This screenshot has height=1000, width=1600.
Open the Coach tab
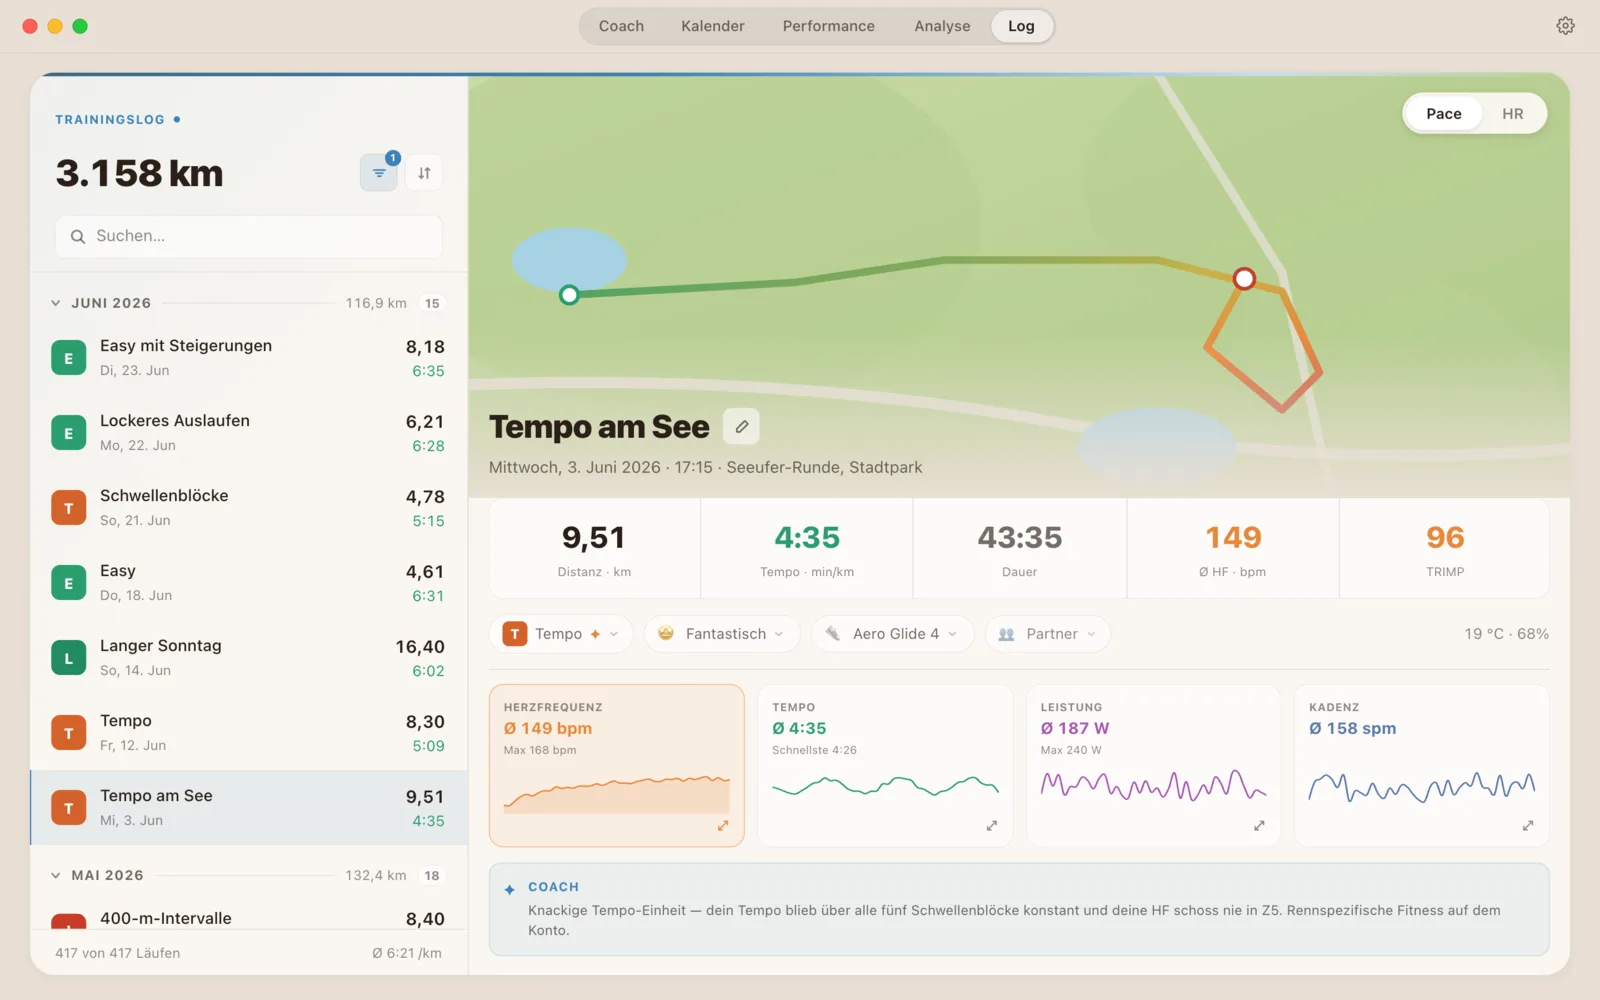click(x=621, y=26)
